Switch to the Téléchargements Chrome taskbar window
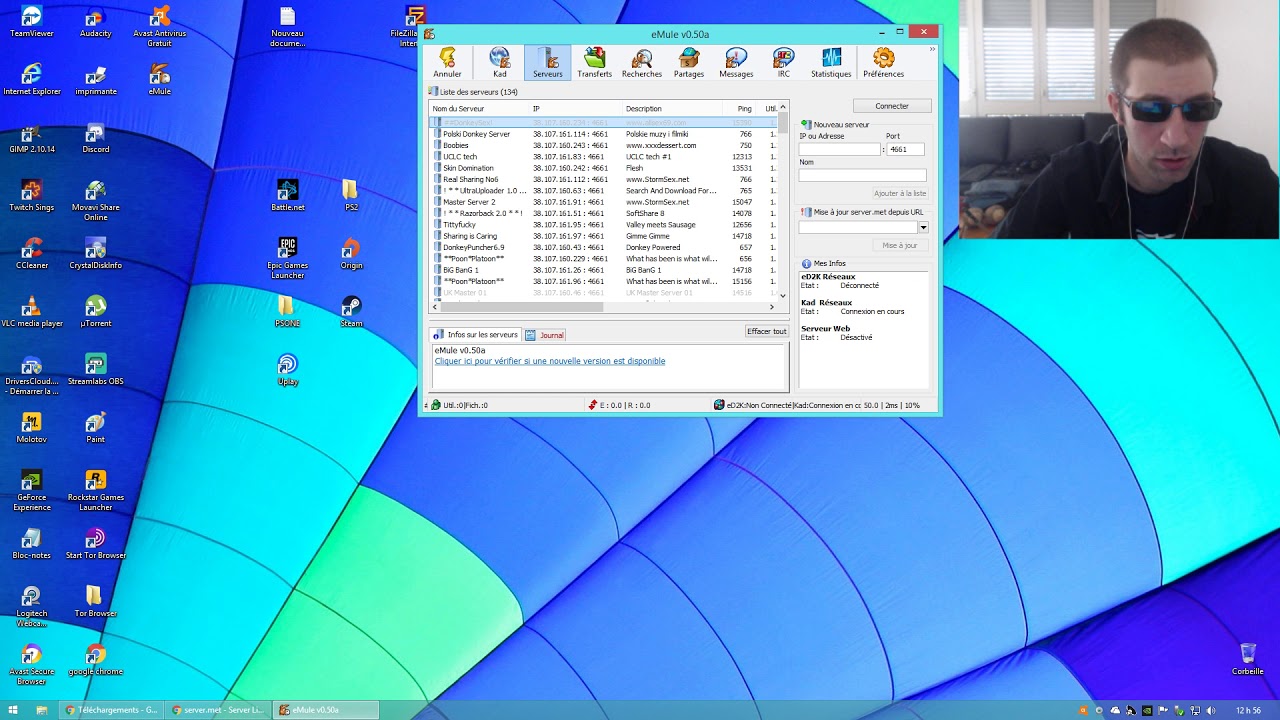 tap(111, 710)
